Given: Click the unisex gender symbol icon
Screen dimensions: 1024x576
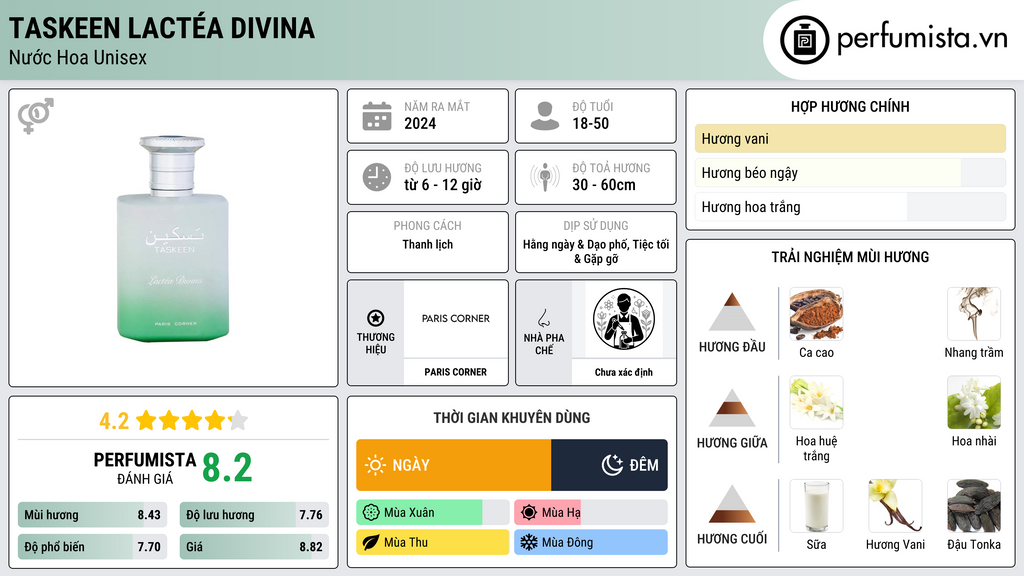Looking at the screenshot, I should [x=35, y=116].
